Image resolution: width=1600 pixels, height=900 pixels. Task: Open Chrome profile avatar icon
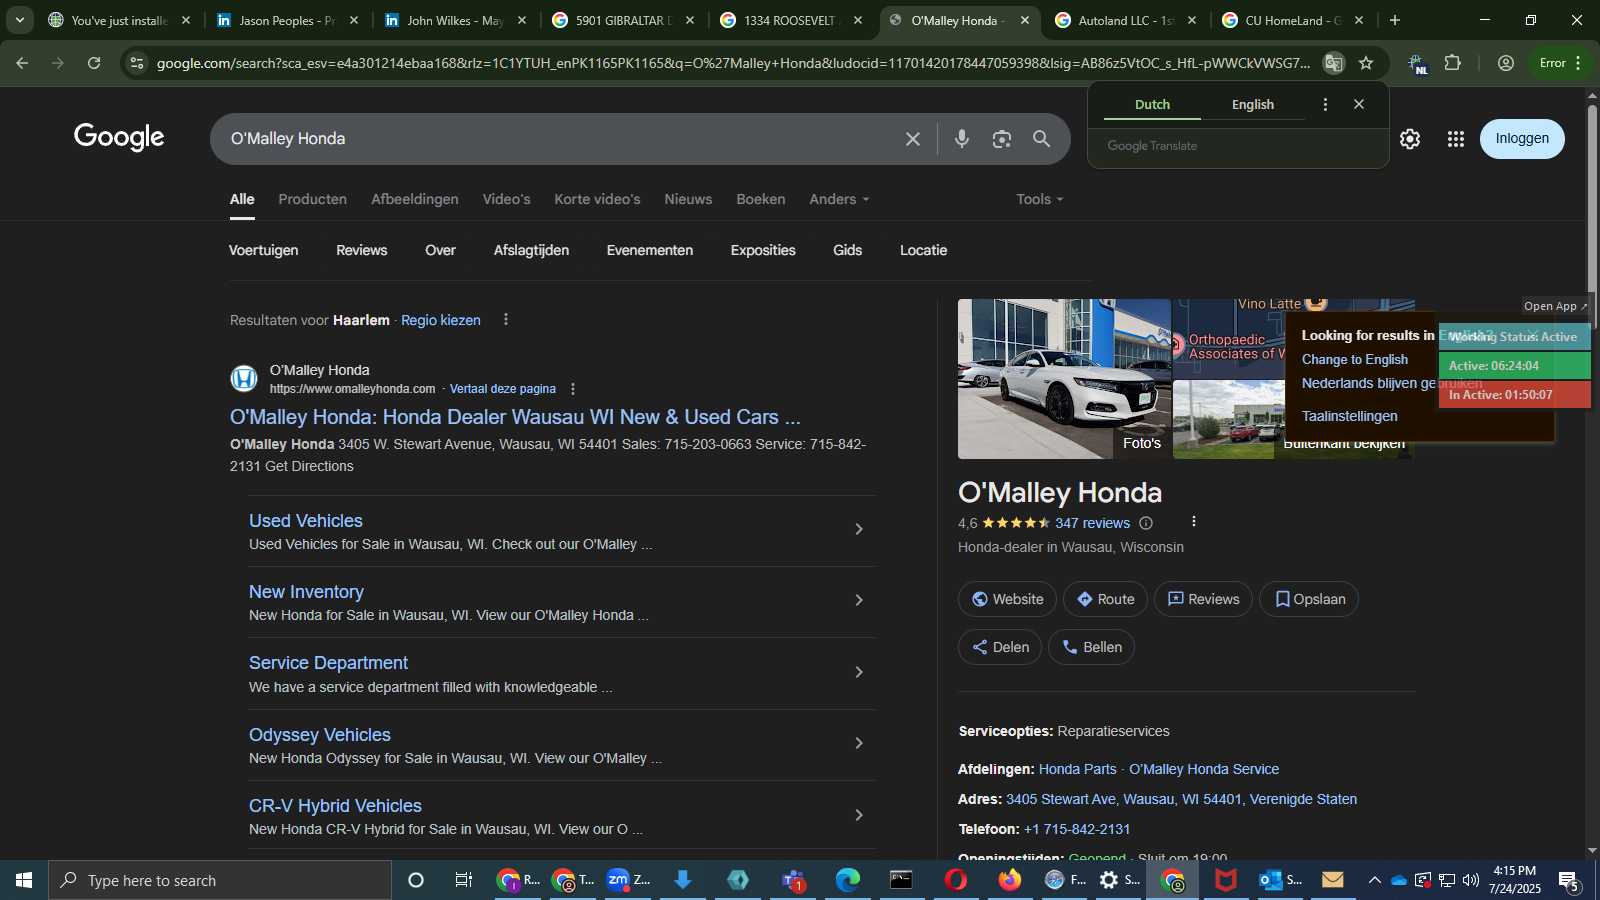click(1506, 63)
